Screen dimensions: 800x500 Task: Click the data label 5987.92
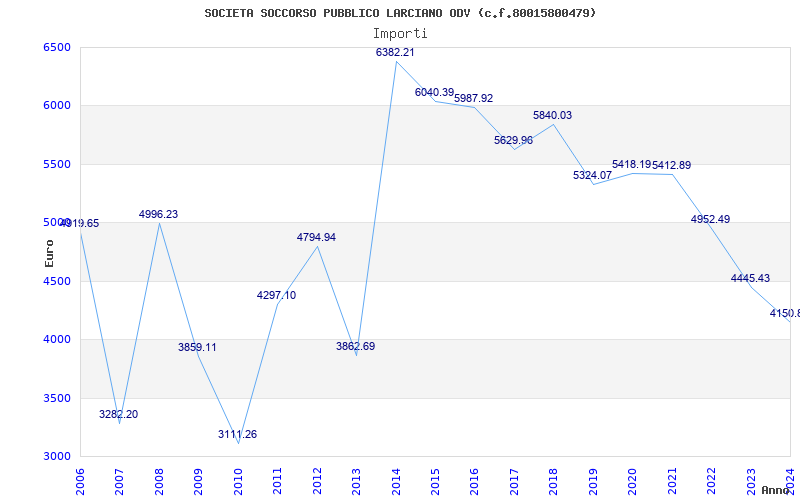473,98
